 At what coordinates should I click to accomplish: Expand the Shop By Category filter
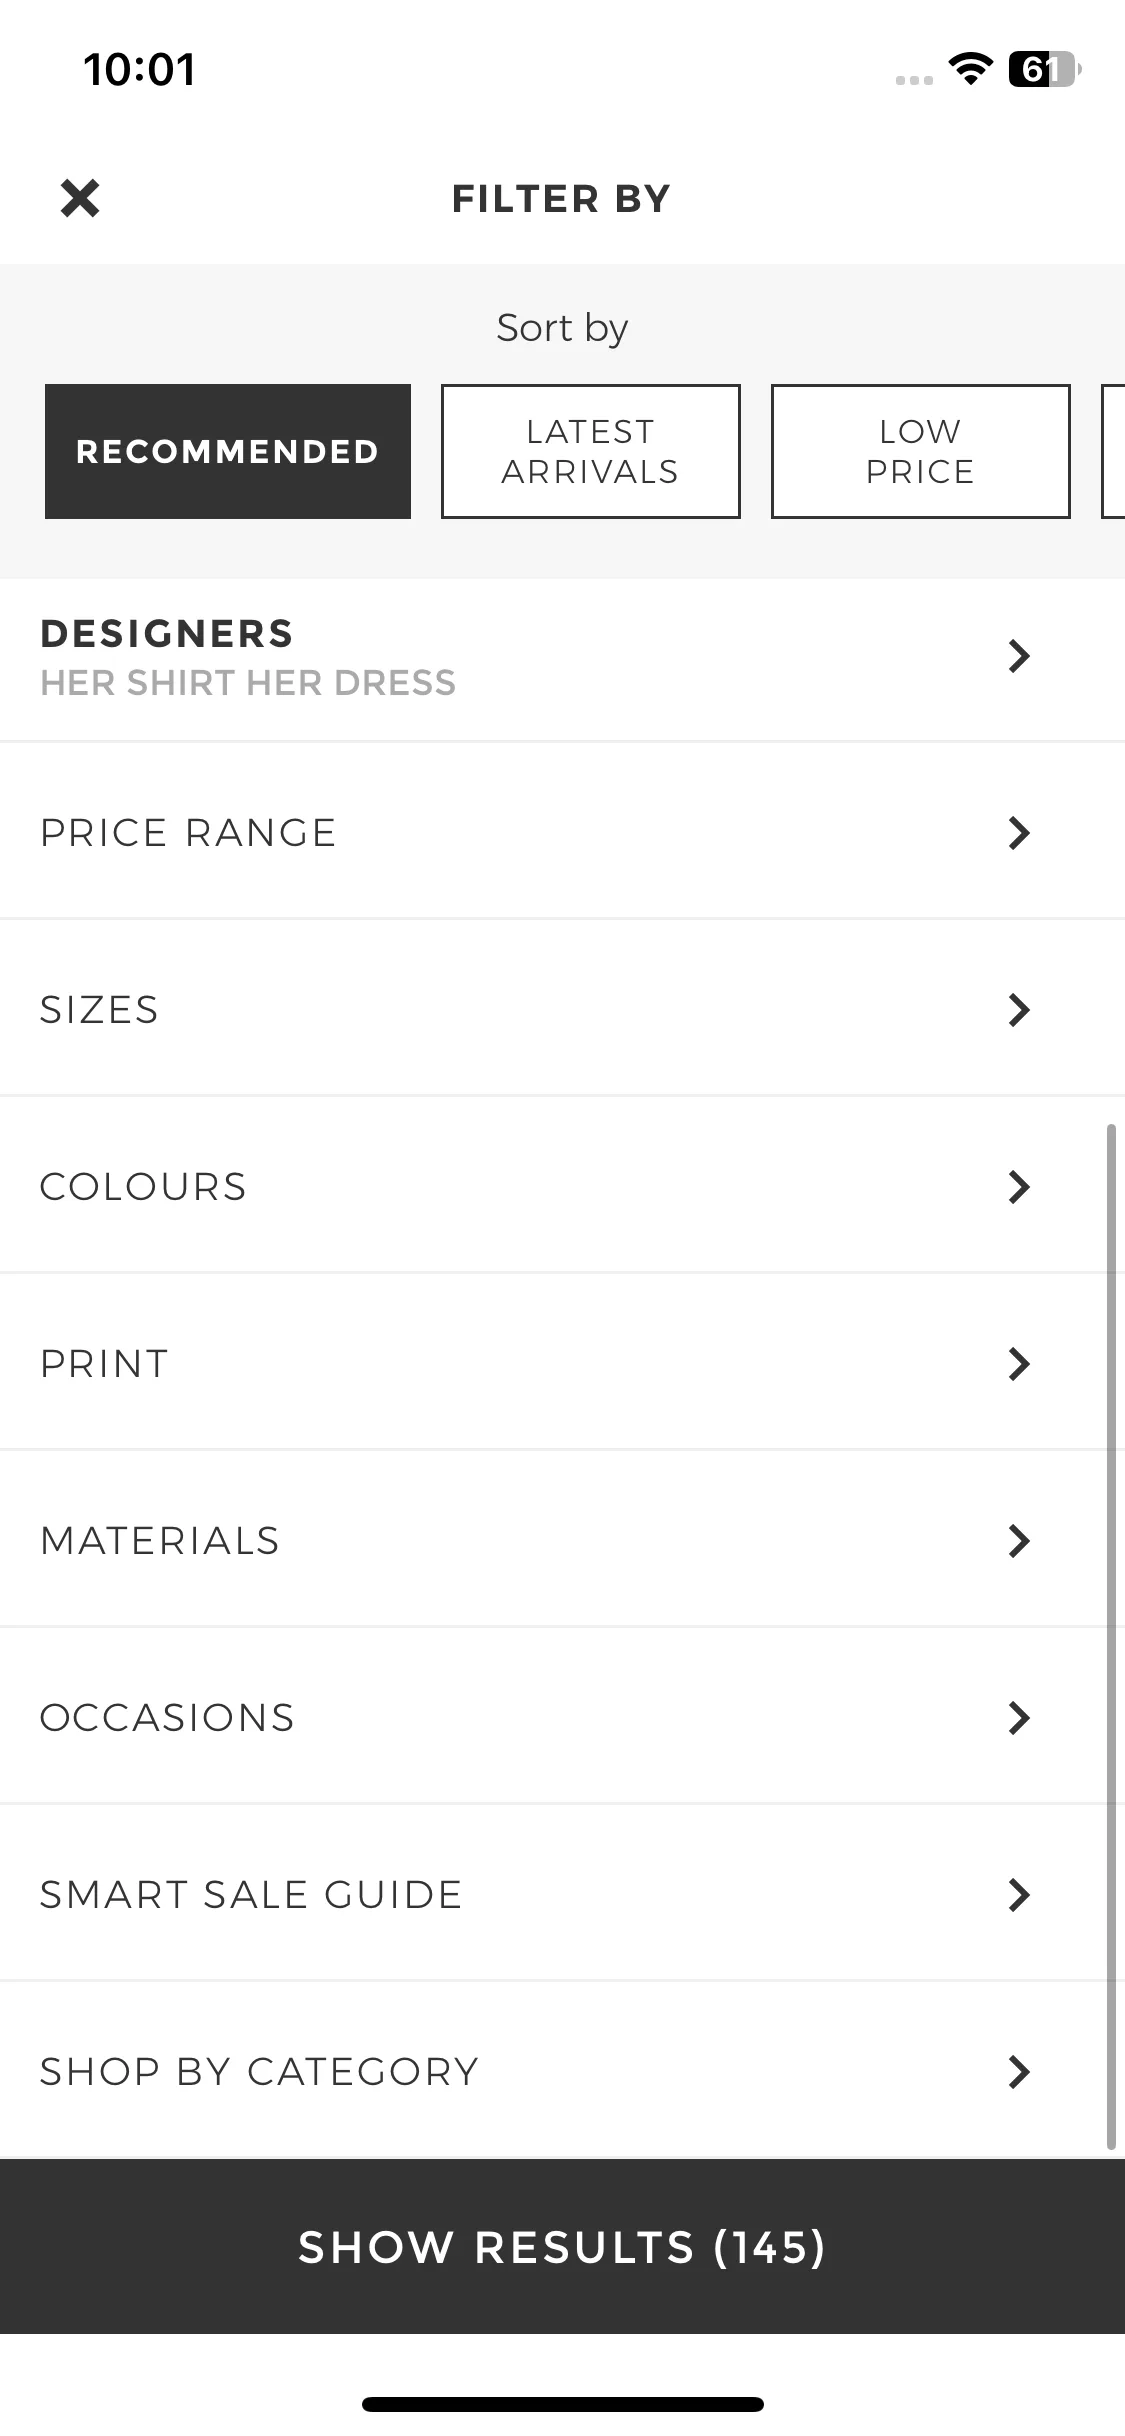point(562,2071)
